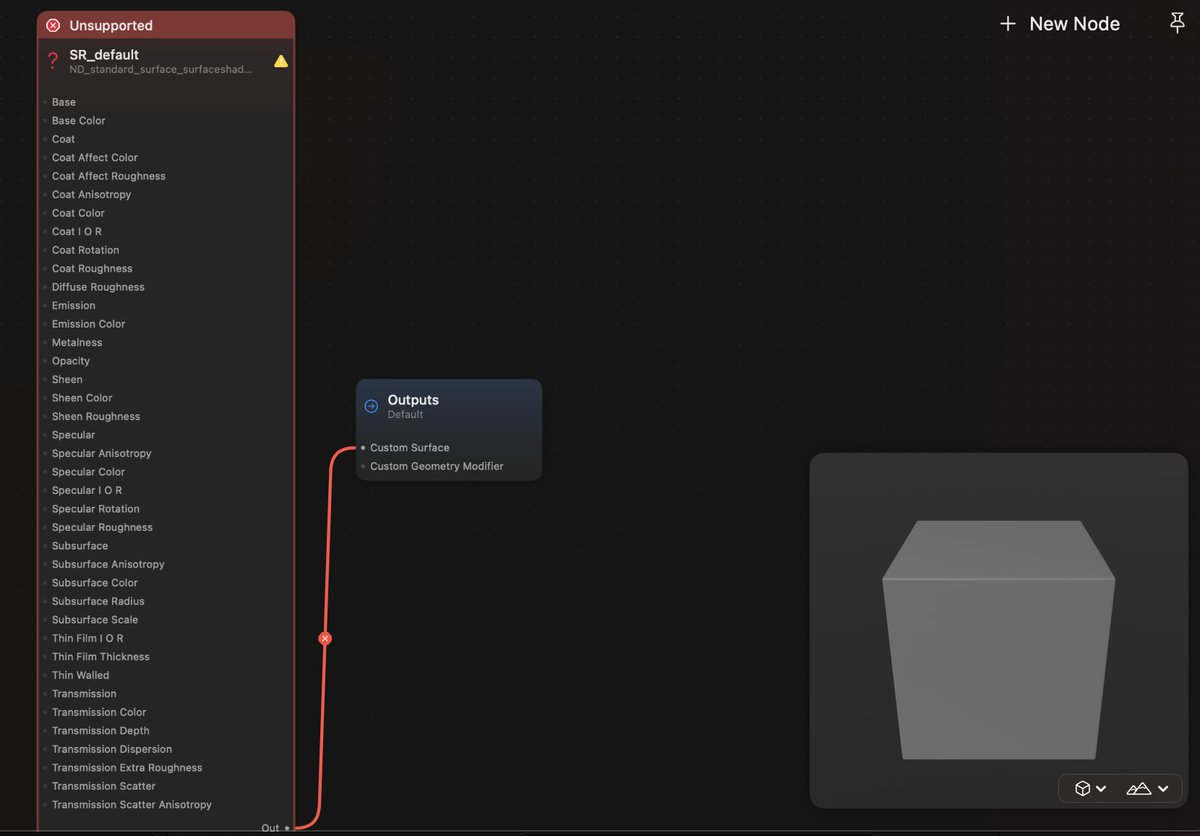Click the Coat Color input
Image resolution: width=1200 pixels, height=836 pixels.
pos(79,213)
